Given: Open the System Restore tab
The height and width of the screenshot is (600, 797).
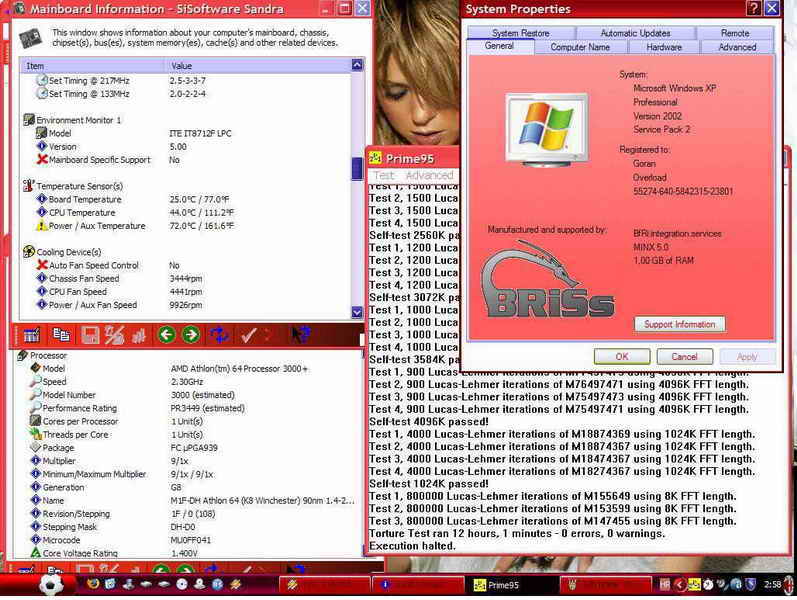Looking at the screenshot, I should 520,33.
